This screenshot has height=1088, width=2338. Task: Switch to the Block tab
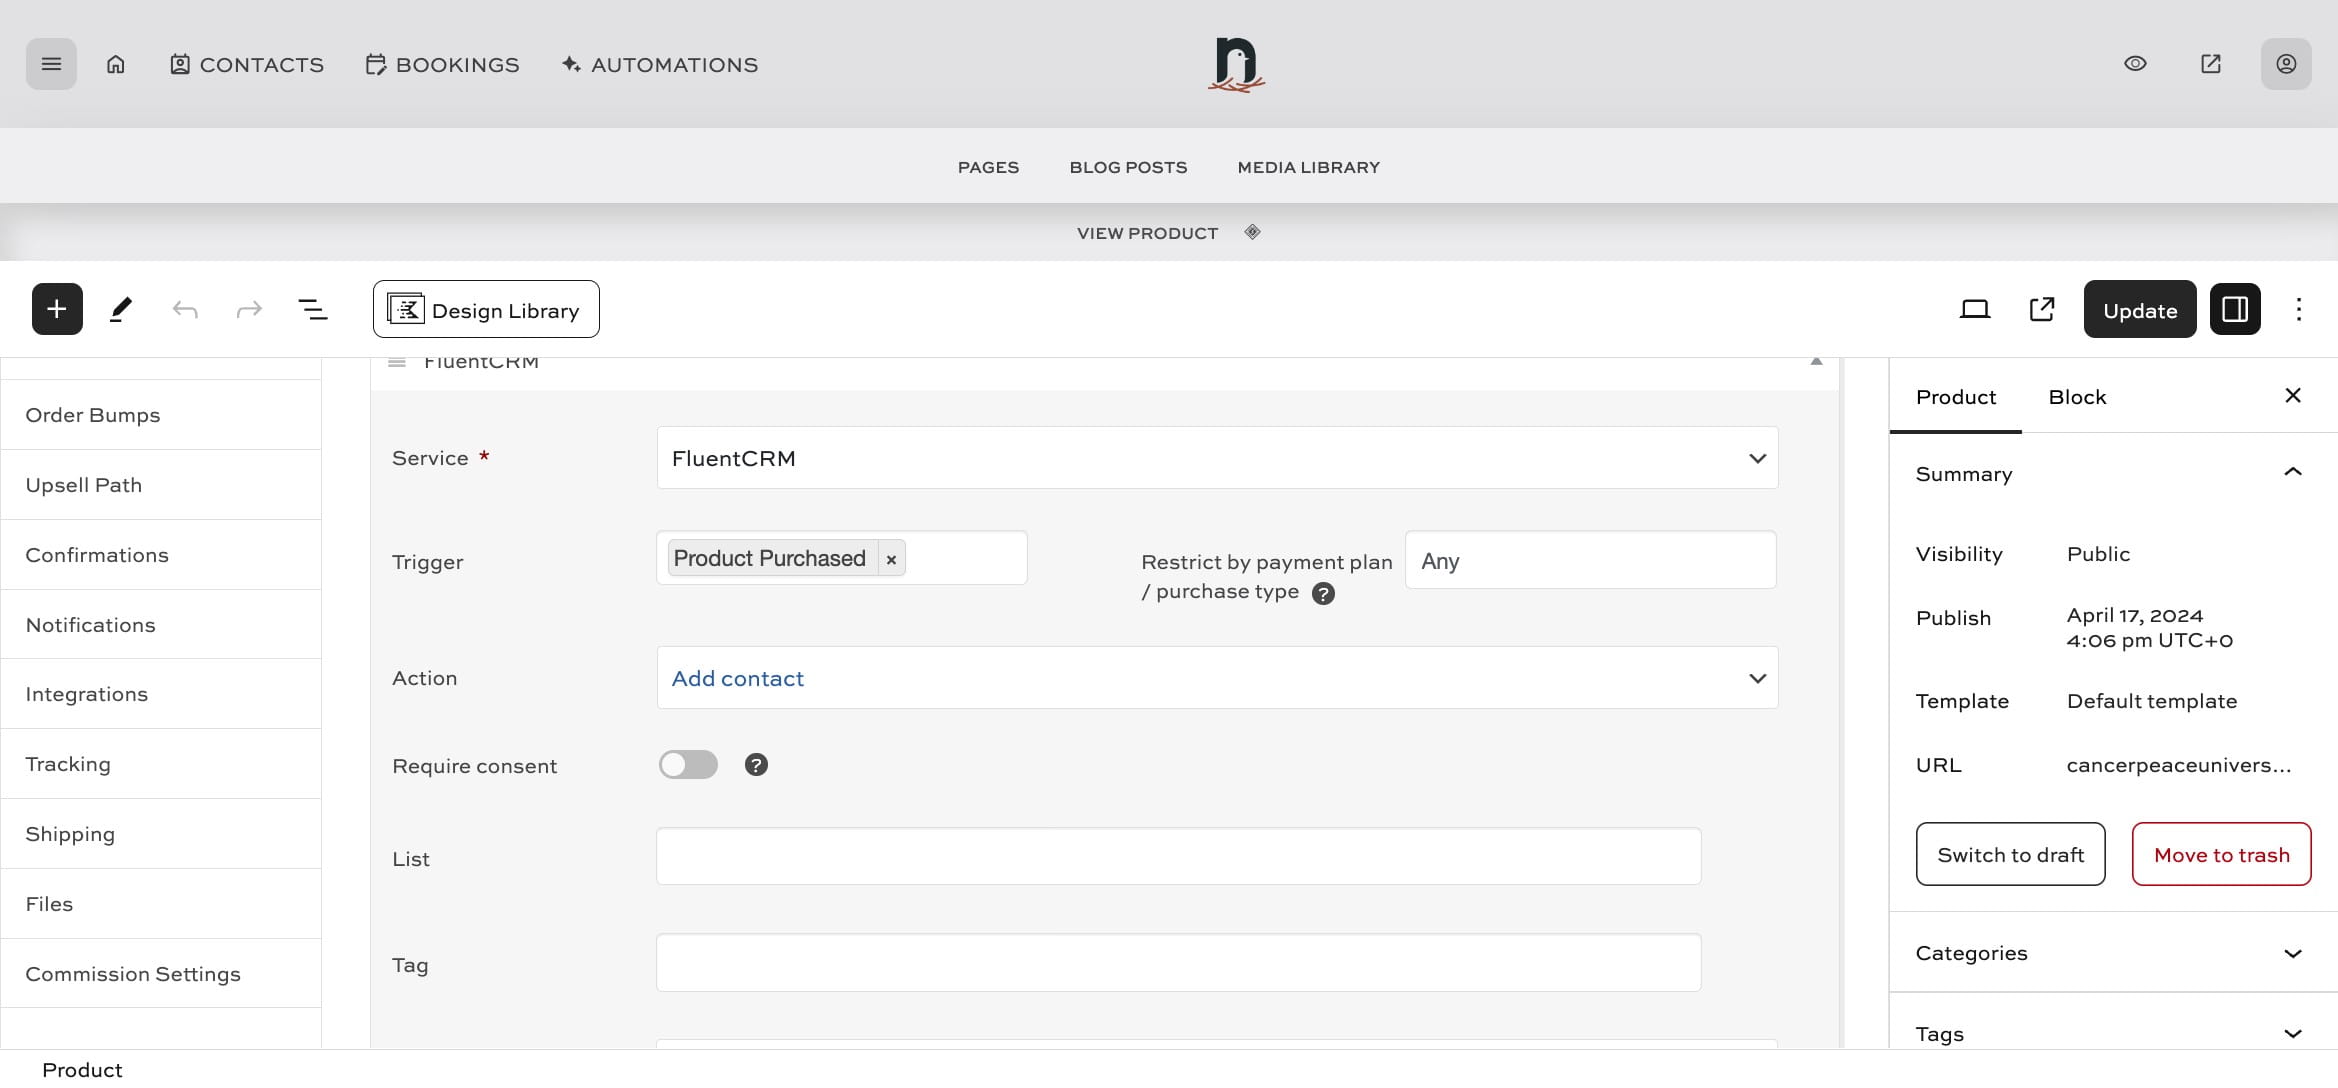coord(2077,396)
